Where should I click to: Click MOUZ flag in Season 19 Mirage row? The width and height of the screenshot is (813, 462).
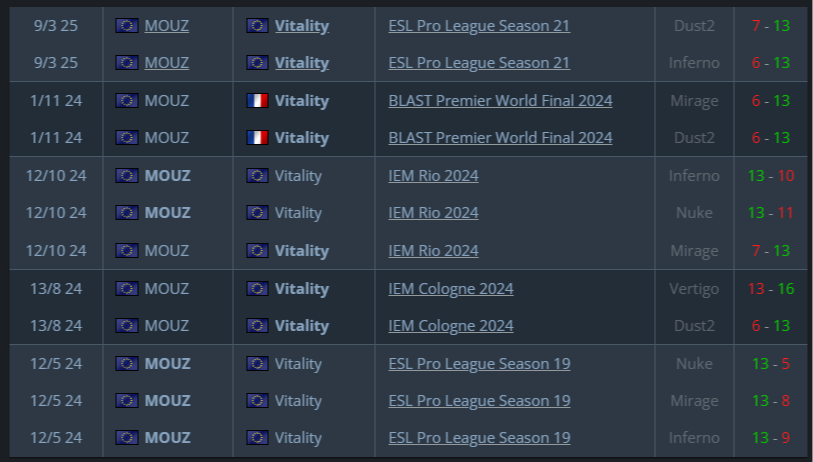click(127, 401)
